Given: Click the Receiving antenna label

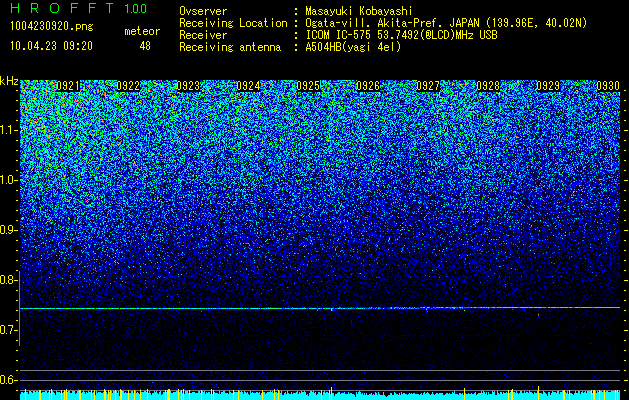Looking at the screenshot, I should (x=230, y=47).
